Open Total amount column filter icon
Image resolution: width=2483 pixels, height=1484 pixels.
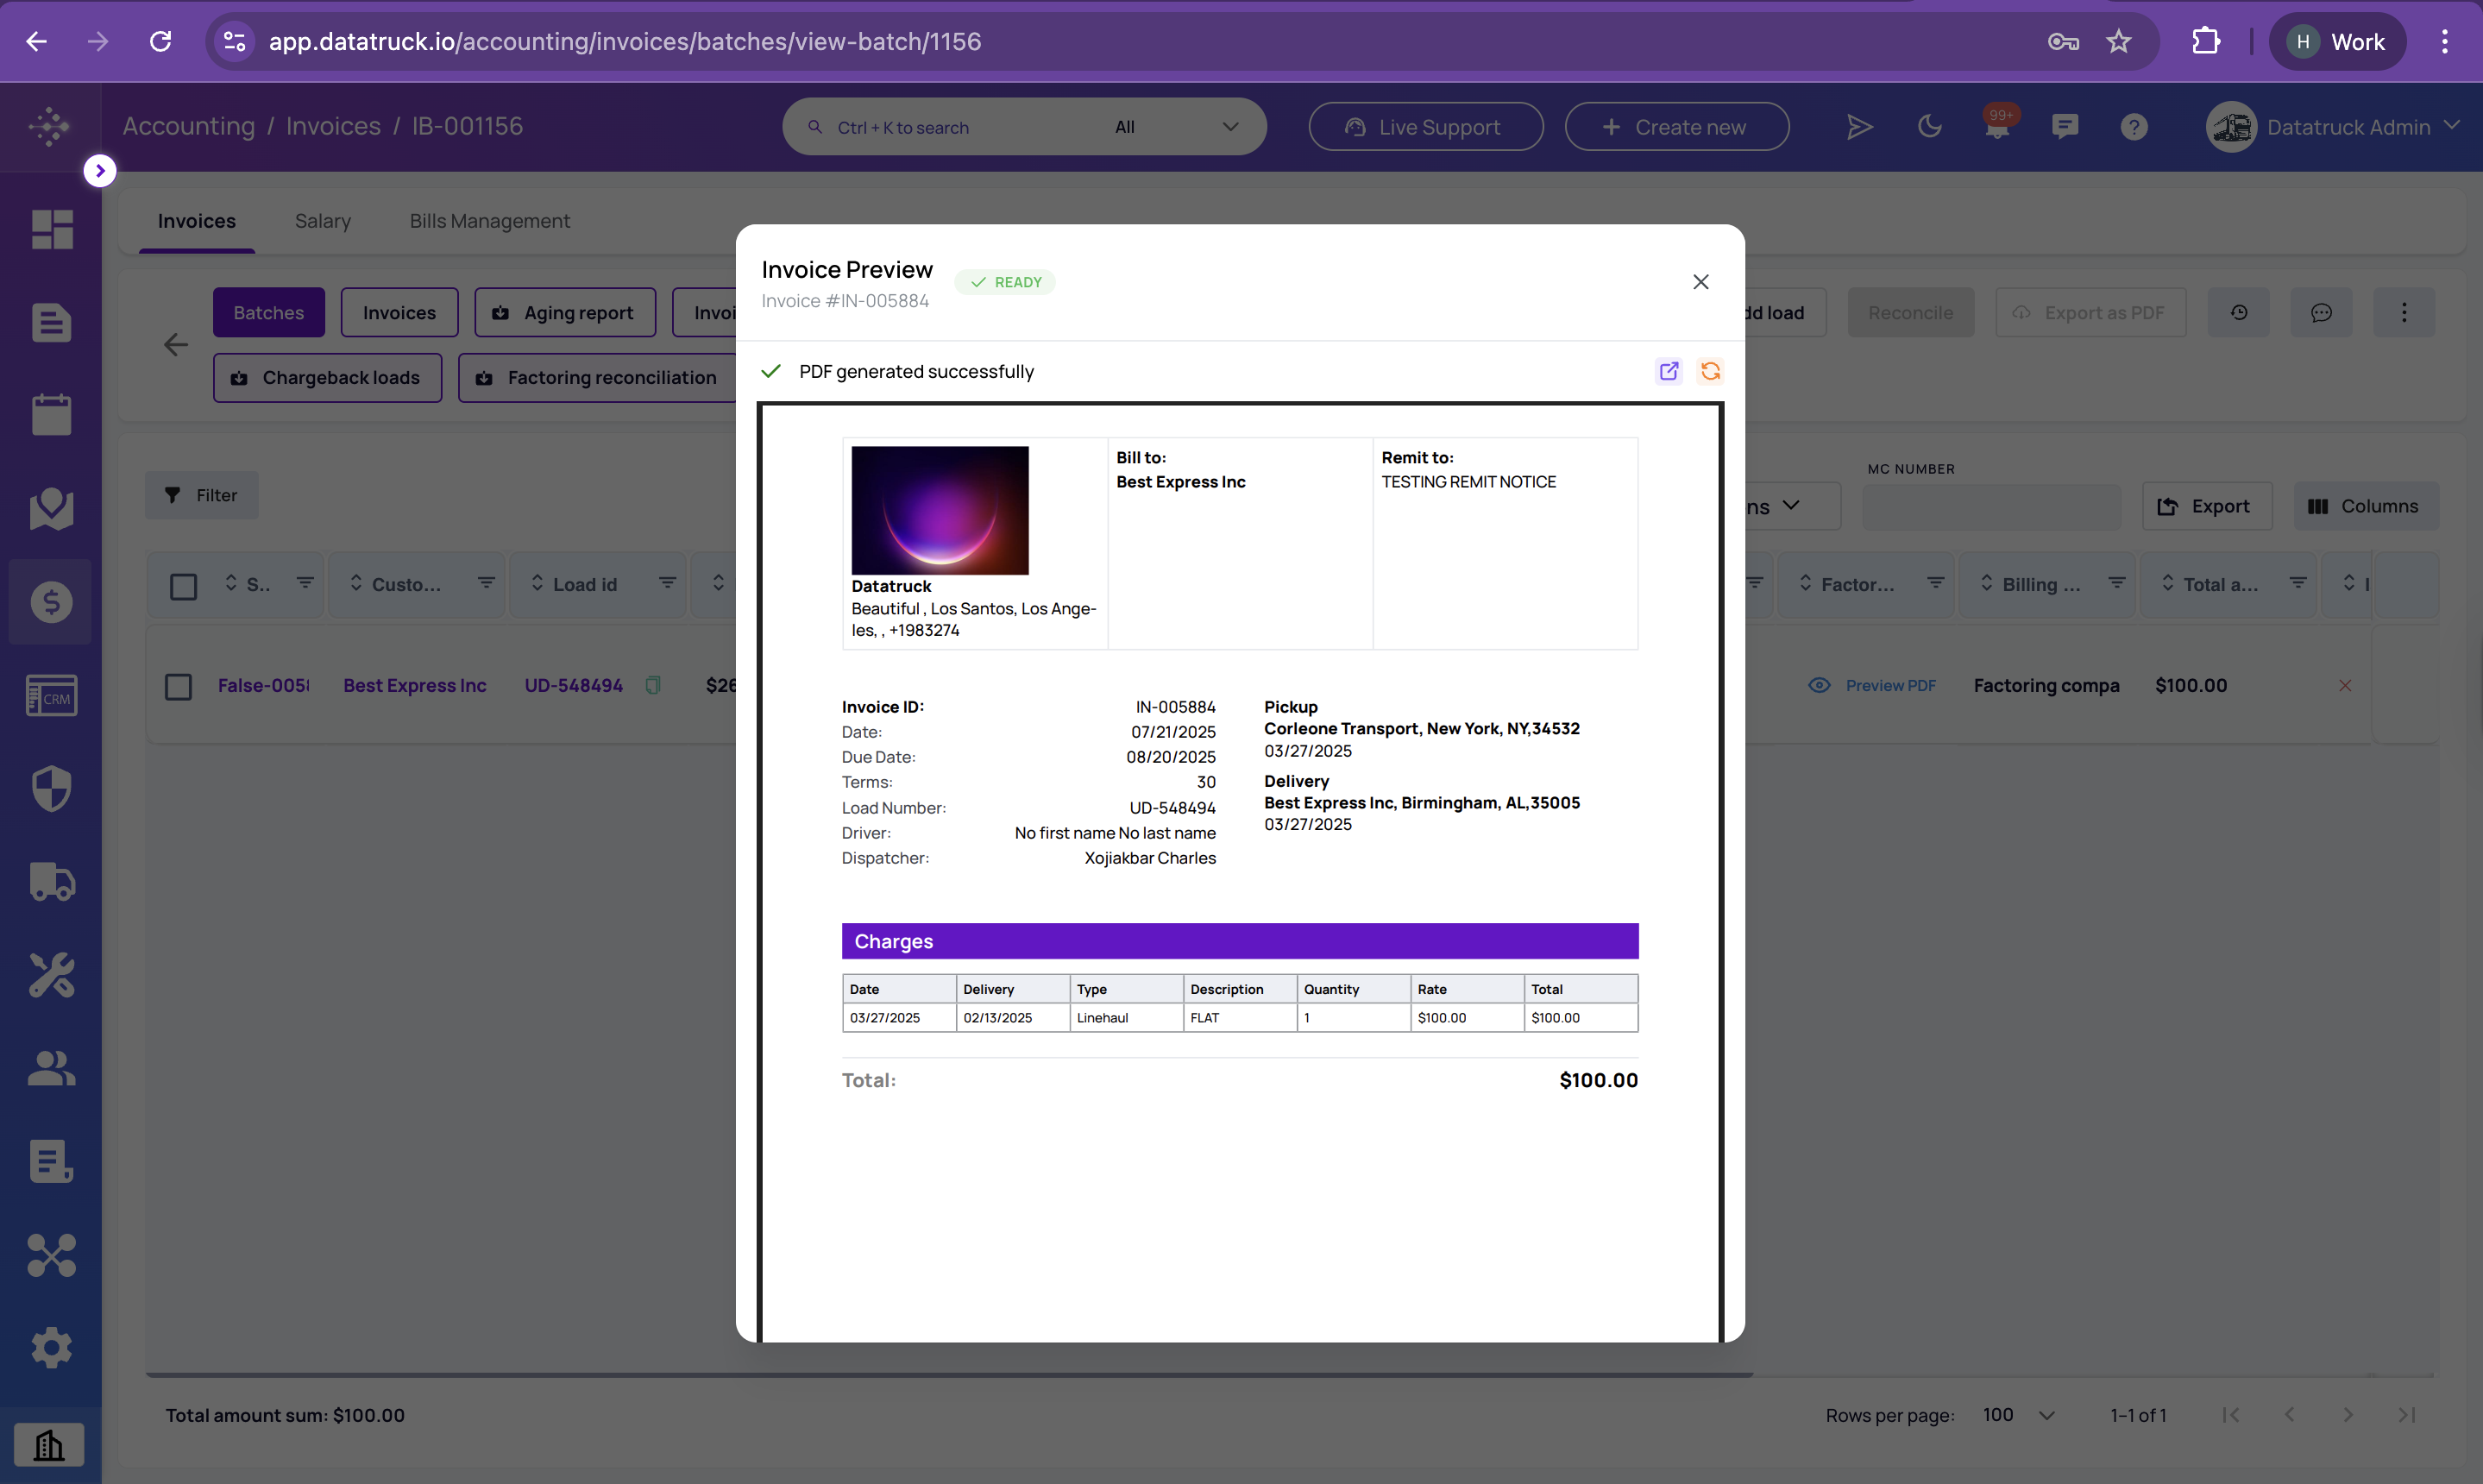pos(2298,583)
